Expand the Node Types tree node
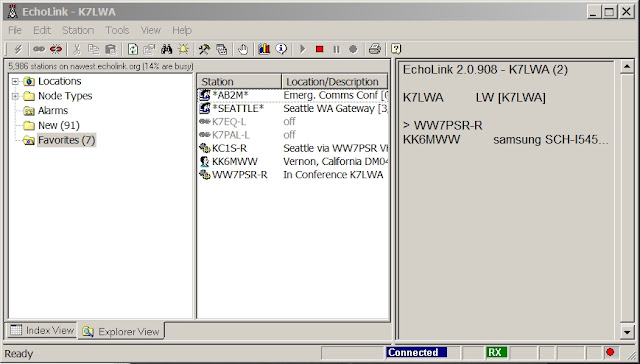Viewport: 640px width, 364px height. tap(15, 96)
